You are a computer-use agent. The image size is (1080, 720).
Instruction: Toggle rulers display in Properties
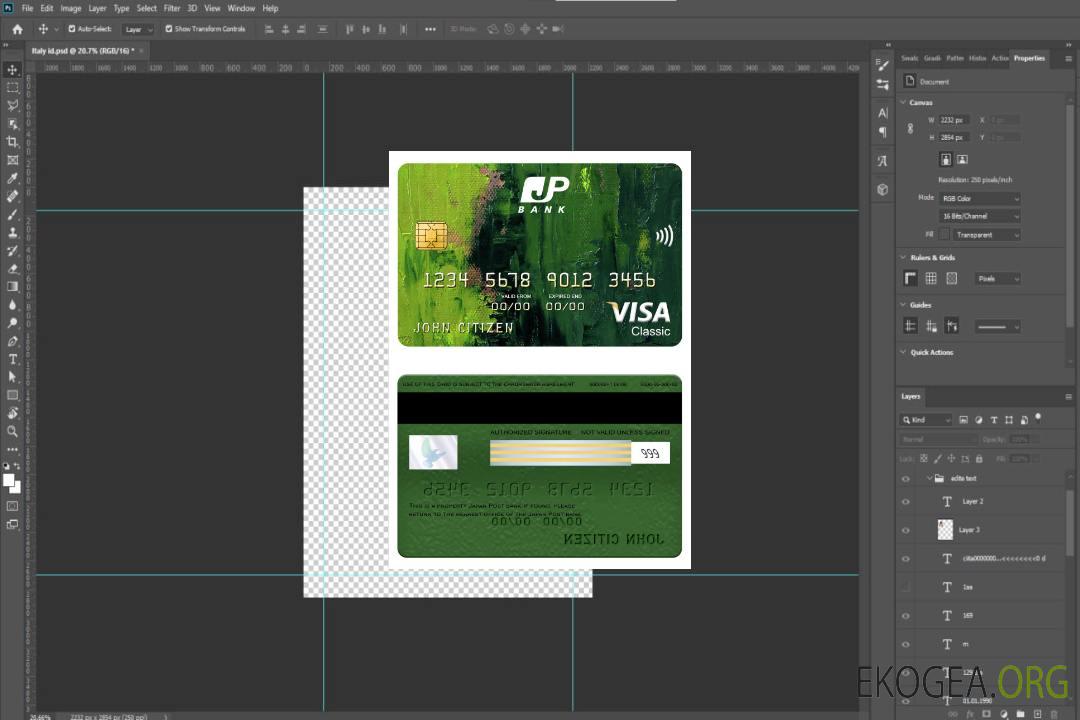tap(910, 278)
